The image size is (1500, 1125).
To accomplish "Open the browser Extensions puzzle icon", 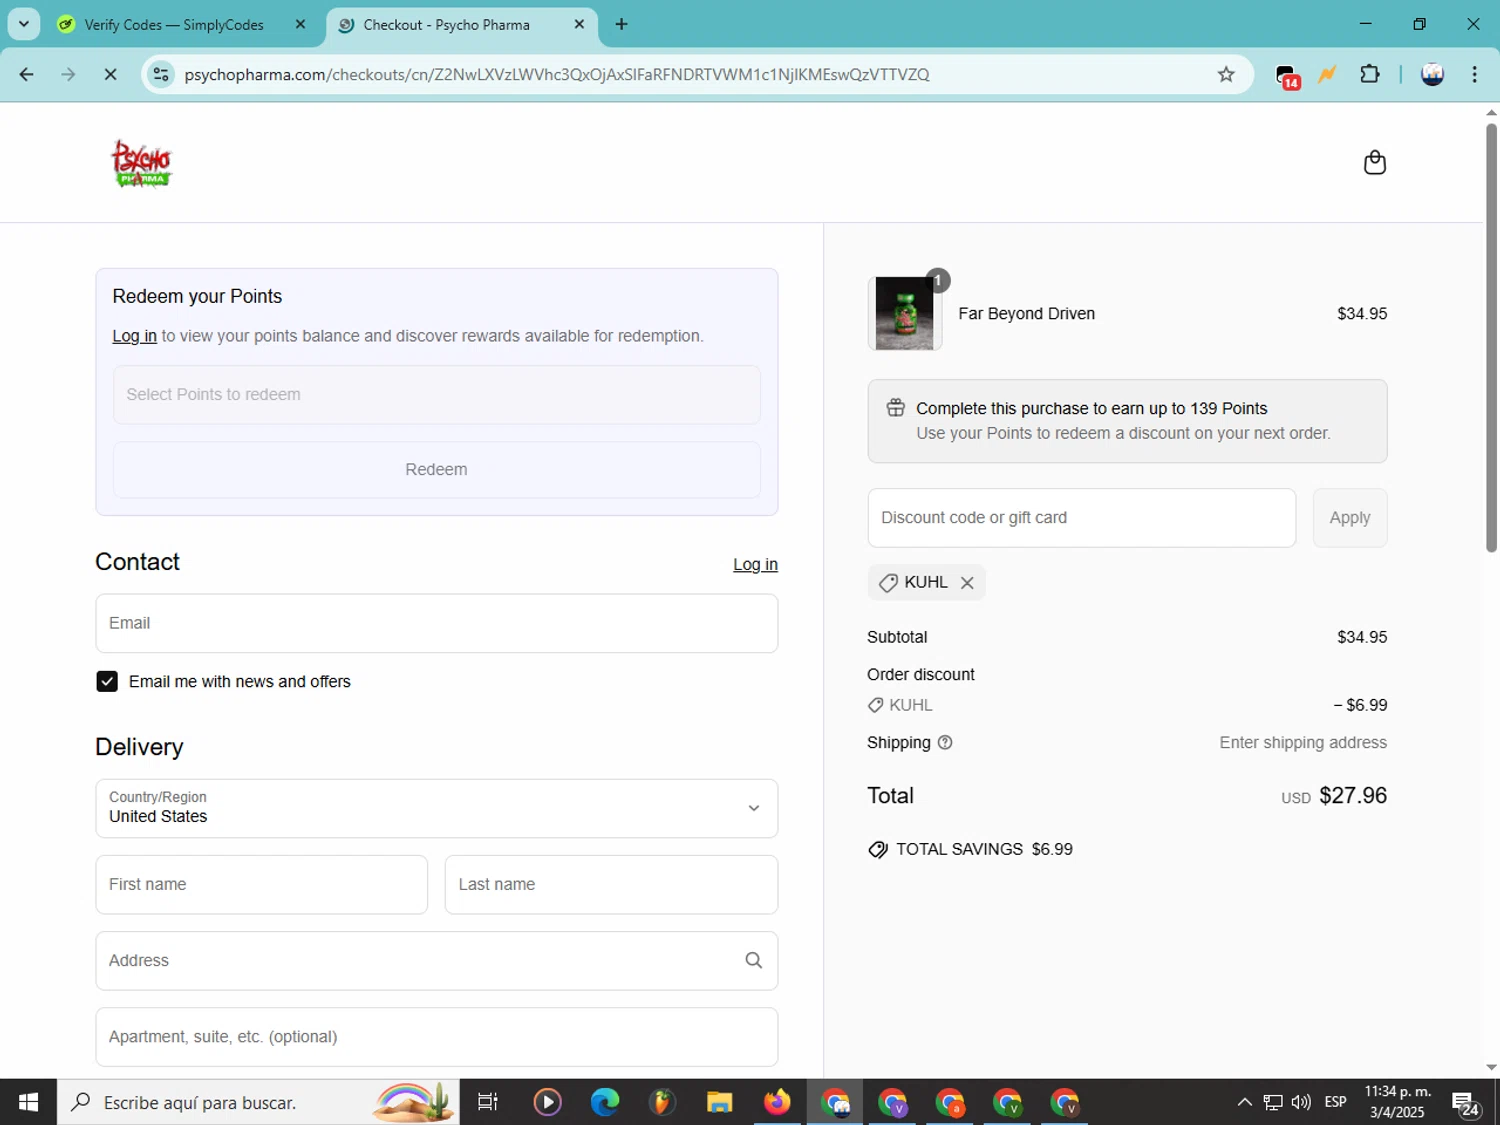I will click(x=1370, y=74).
